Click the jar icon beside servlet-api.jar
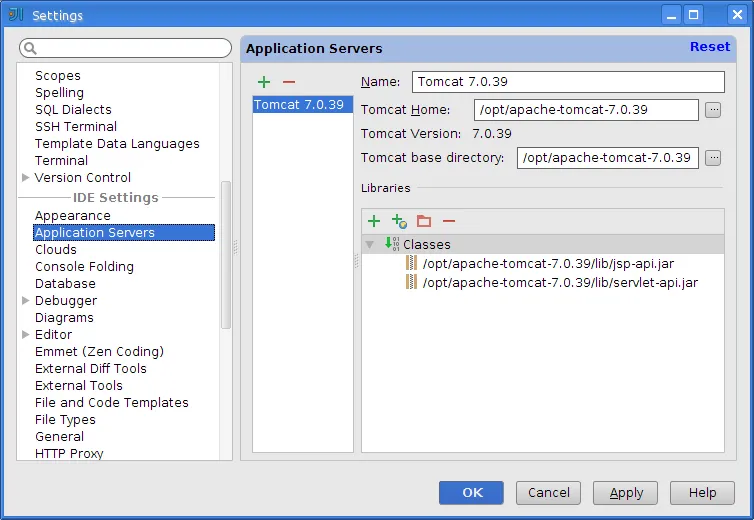 pos(411,282)
